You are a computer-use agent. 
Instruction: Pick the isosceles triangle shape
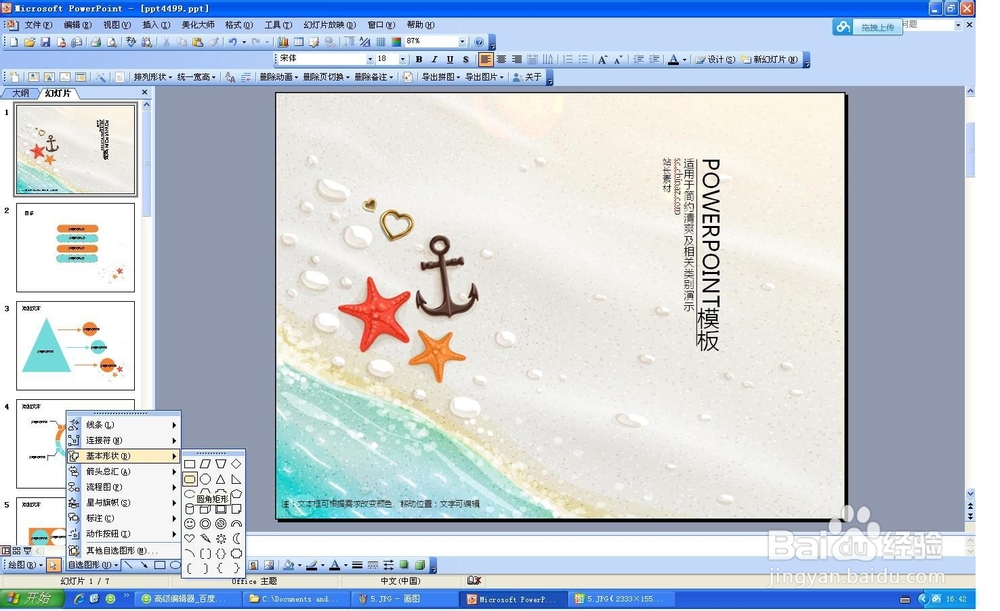(x=221, y=479)
